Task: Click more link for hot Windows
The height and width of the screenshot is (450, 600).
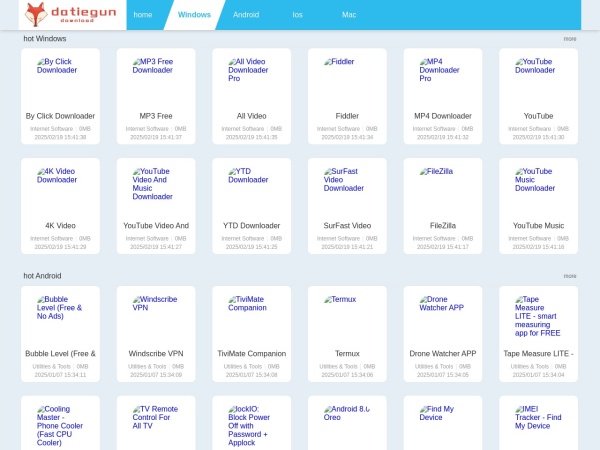Action: pyautogui.click(x=570, y=39)
